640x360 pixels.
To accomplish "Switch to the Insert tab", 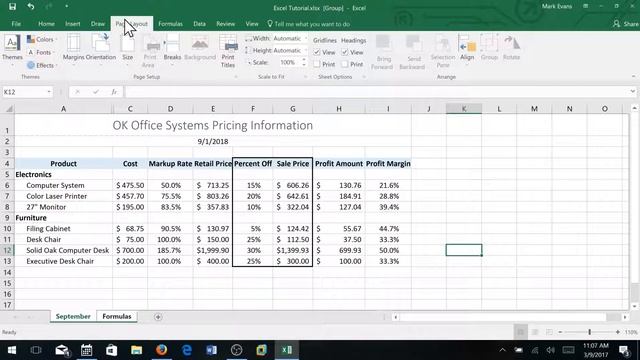I will point(73,24).
